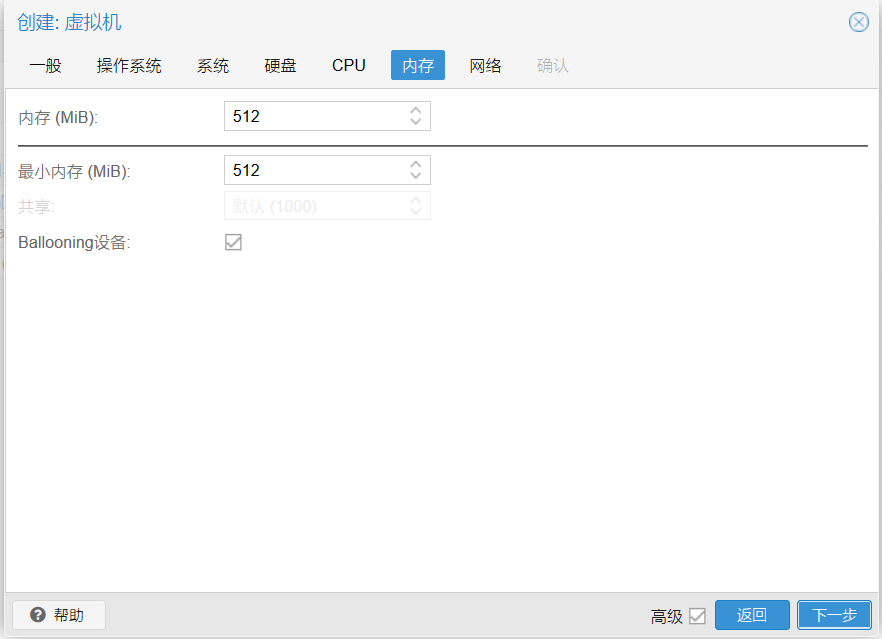This screenshot has height=639, width=882.
Task: Decrease 内存 (MiB) with down arrow
Action: (416, 122)
